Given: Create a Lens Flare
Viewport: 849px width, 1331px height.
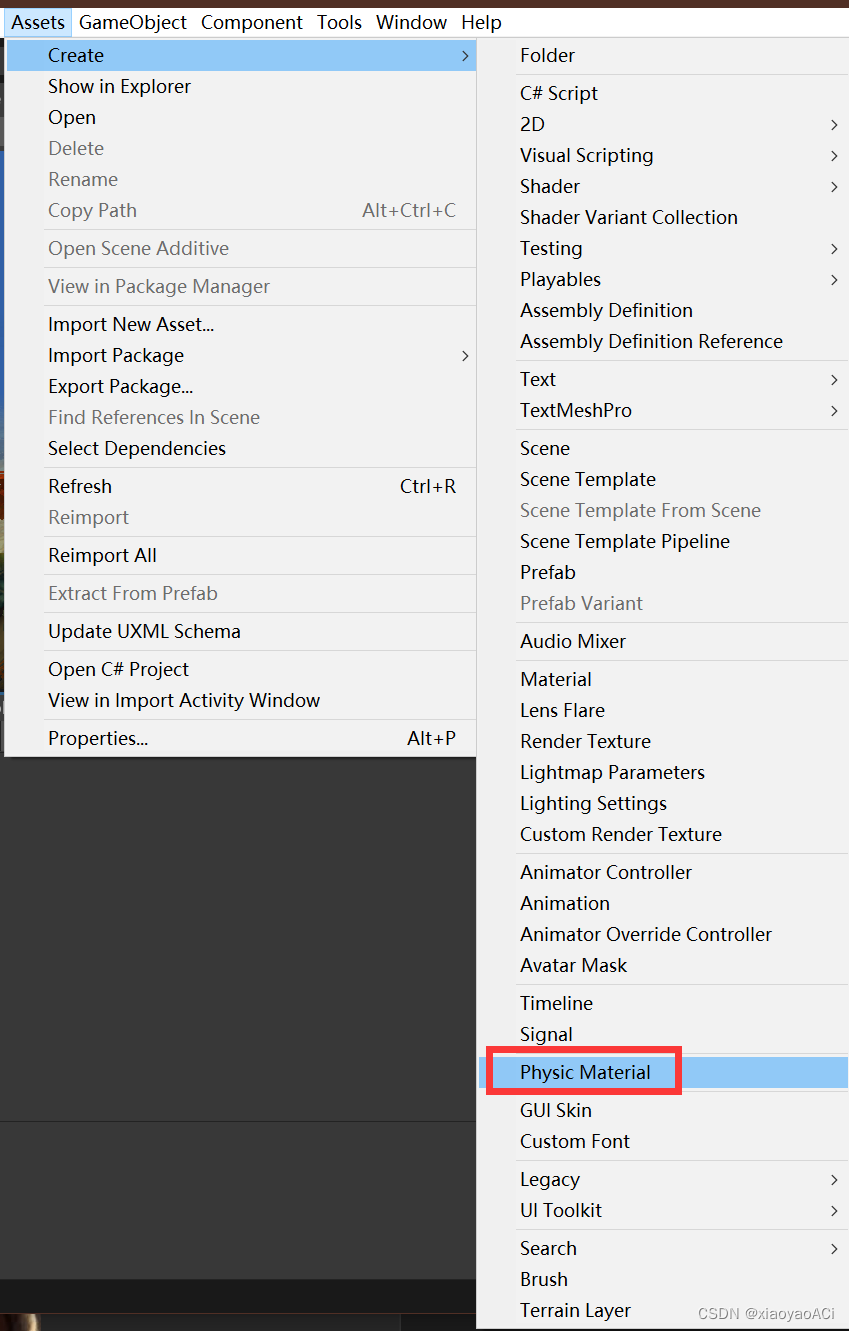Looking at the screenshot, I should (663, 710).
